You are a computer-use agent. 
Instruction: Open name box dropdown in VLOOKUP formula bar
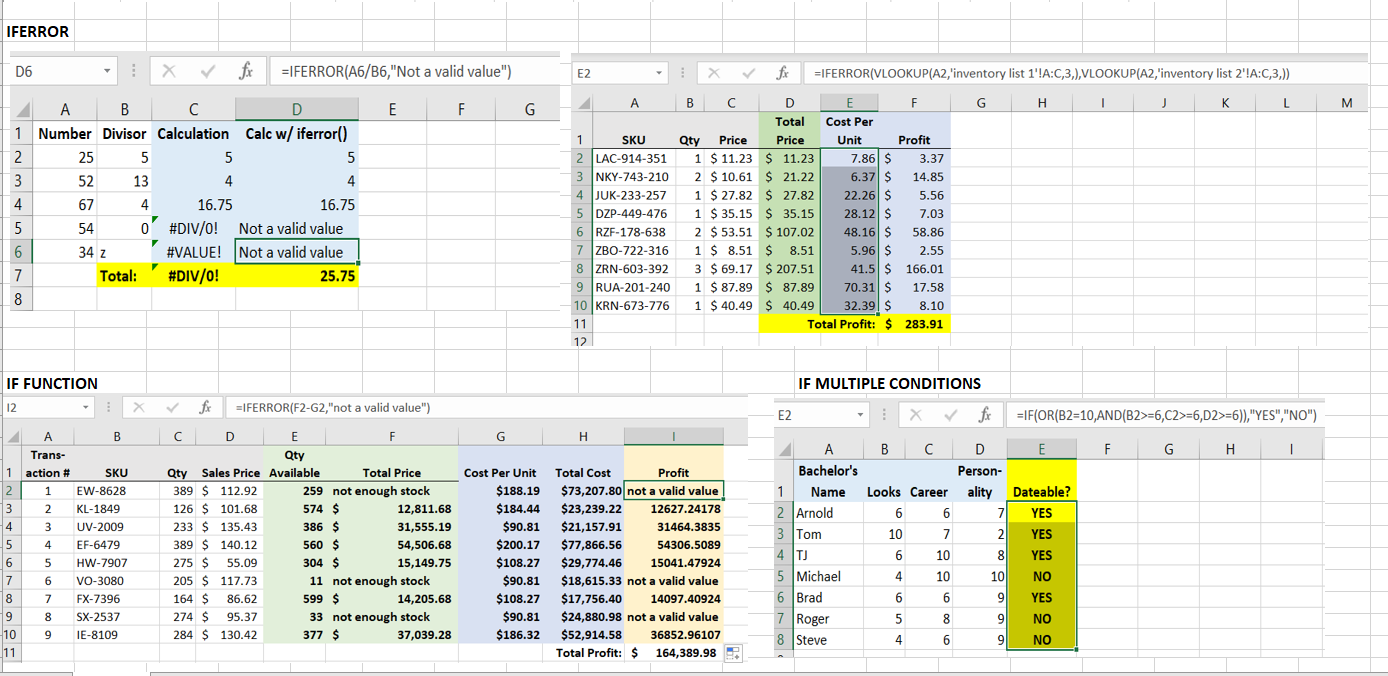point(661,73)
